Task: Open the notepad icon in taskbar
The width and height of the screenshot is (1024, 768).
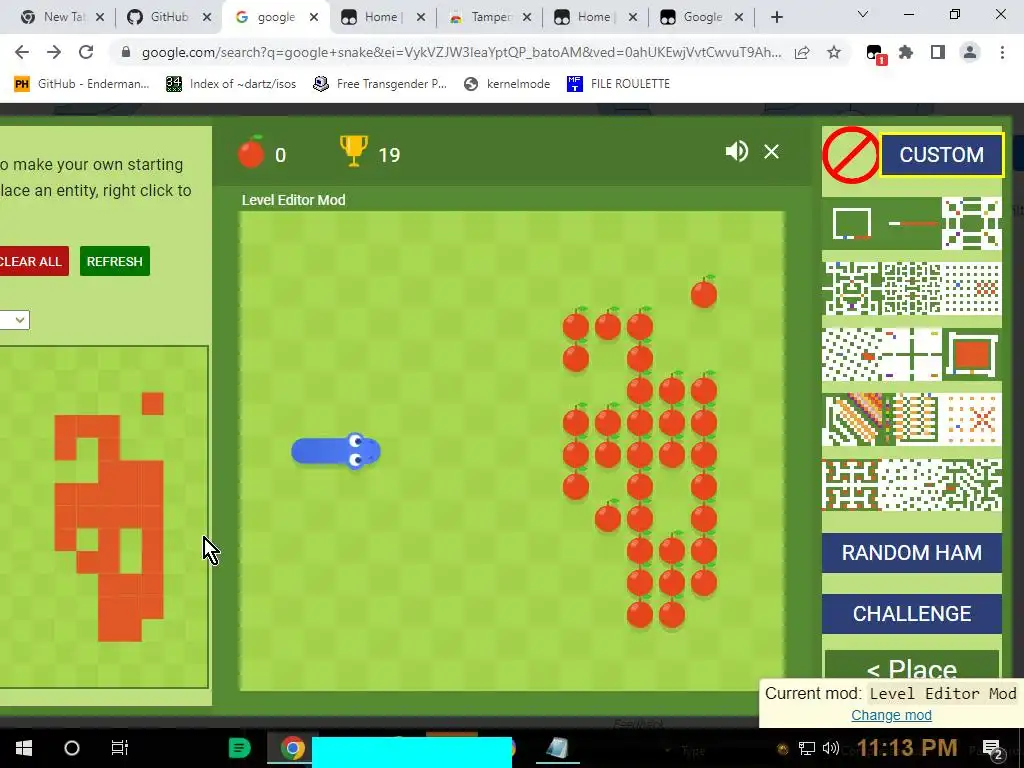Action: 557,748
